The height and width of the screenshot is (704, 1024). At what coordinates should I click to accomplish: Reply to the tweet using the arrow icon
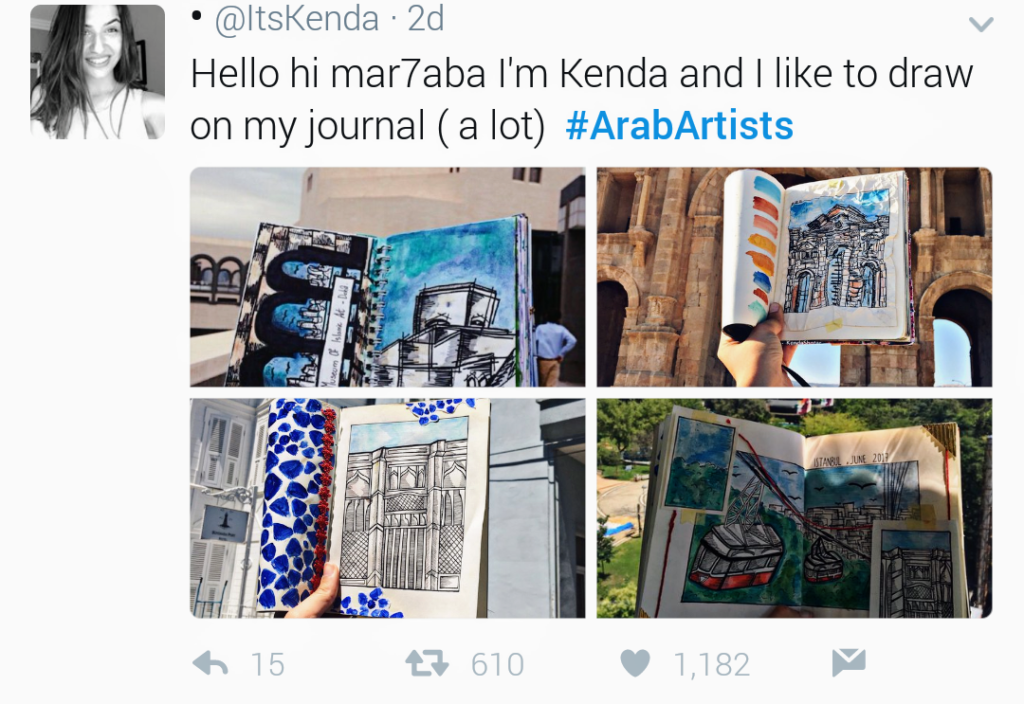point(211,663)
